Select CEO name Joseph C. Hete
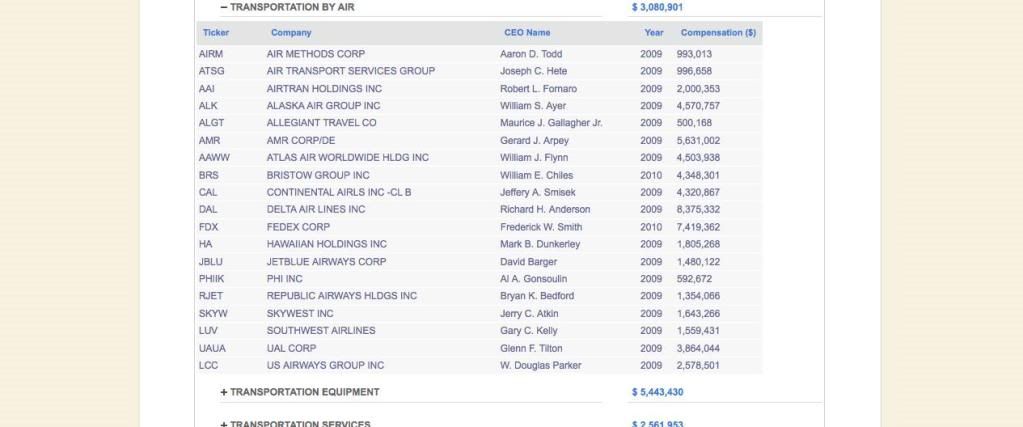The image size is (1023, 427). [x=534, y=71]
